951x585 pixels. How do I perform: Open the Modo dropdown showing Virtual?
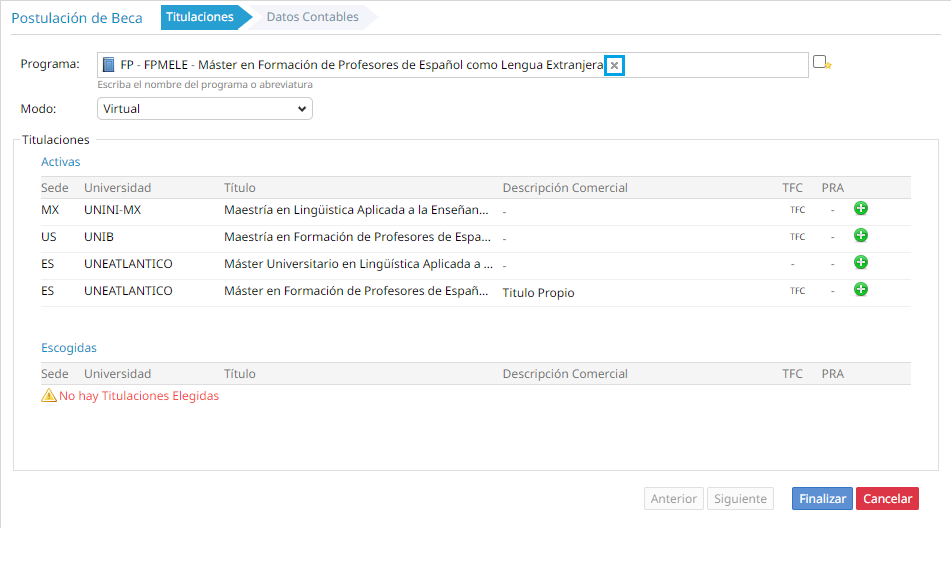pos(205,108)
